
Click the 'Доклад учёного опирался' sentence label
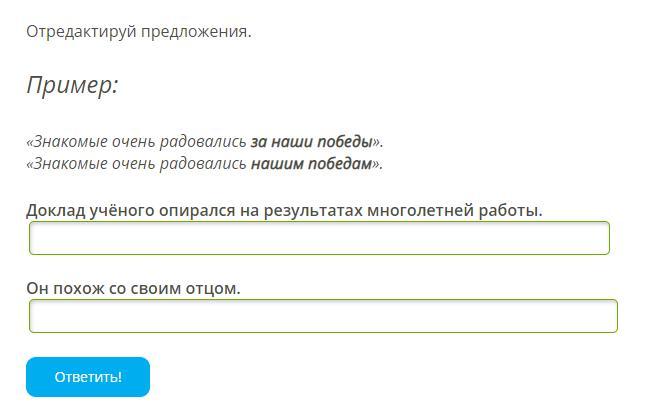(284, 210)
